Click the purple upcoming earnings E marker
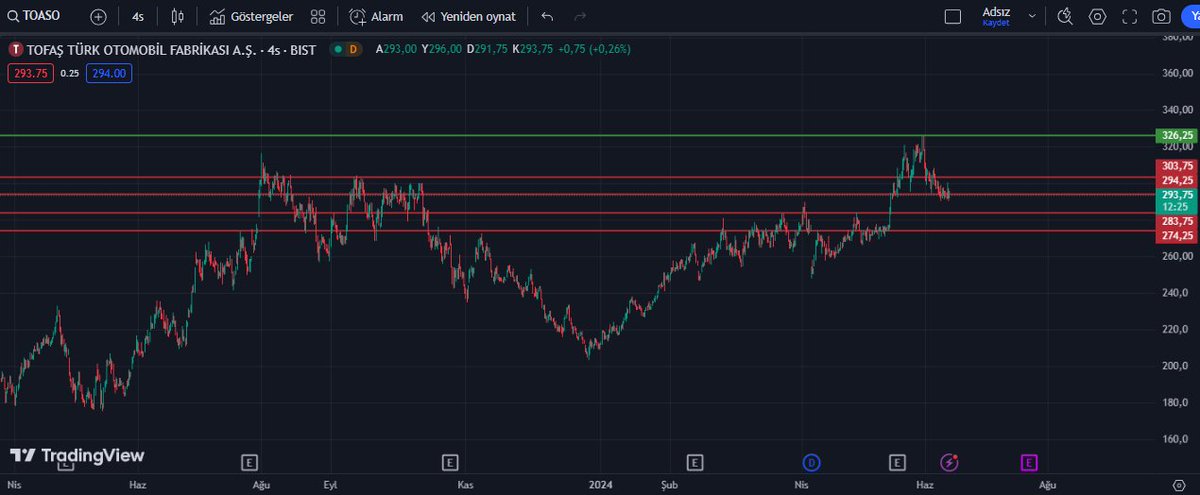The image size is (1200, 495). click(x=1028, y=462)
